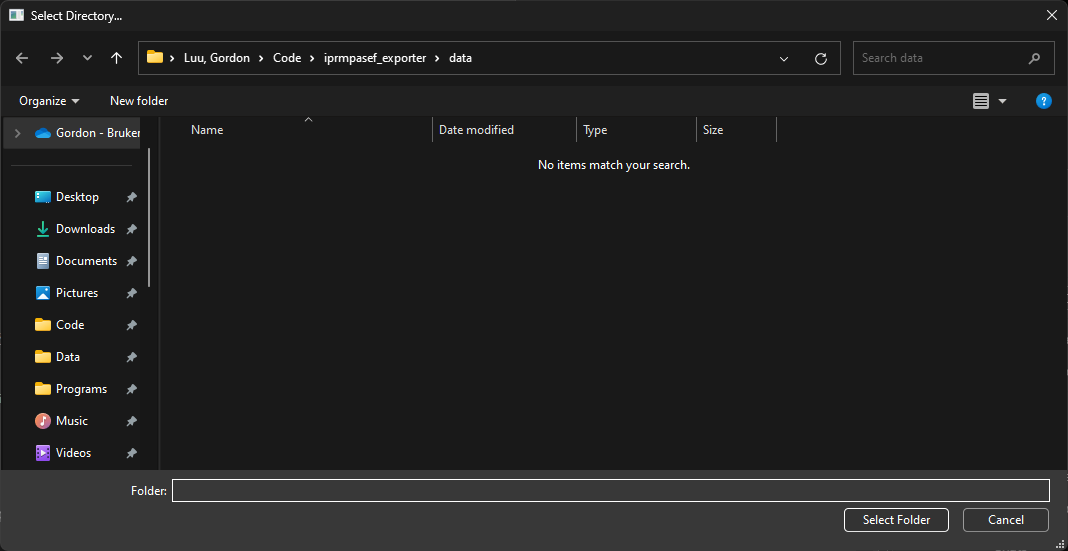Select 'Luu, Gordon' in the breadcrumb path
1068x551 pixels.
(219, 59)
